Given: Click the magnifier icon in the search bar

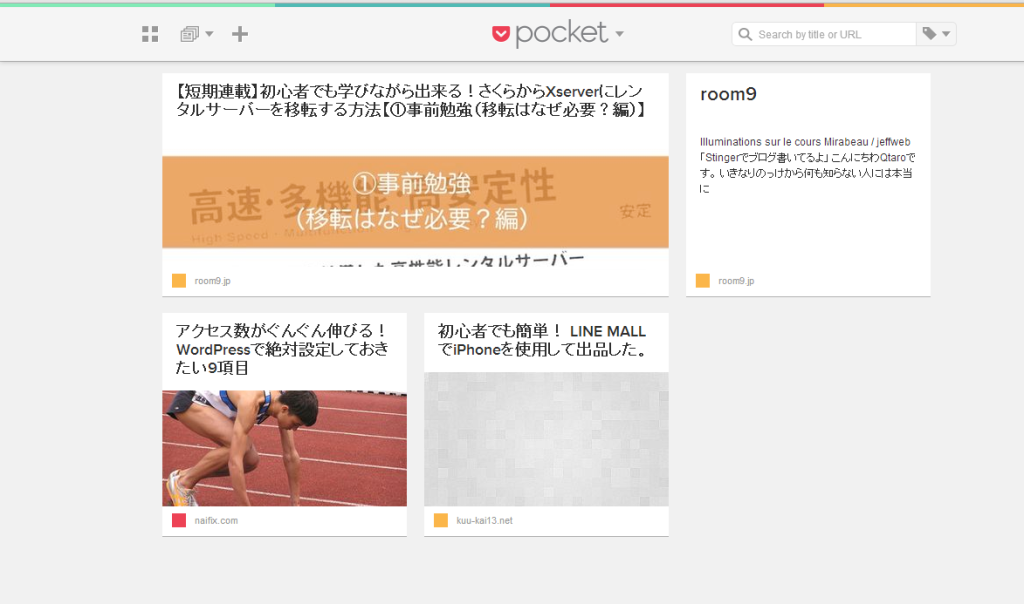Looking at the screenshot, I should coord(744,33).
